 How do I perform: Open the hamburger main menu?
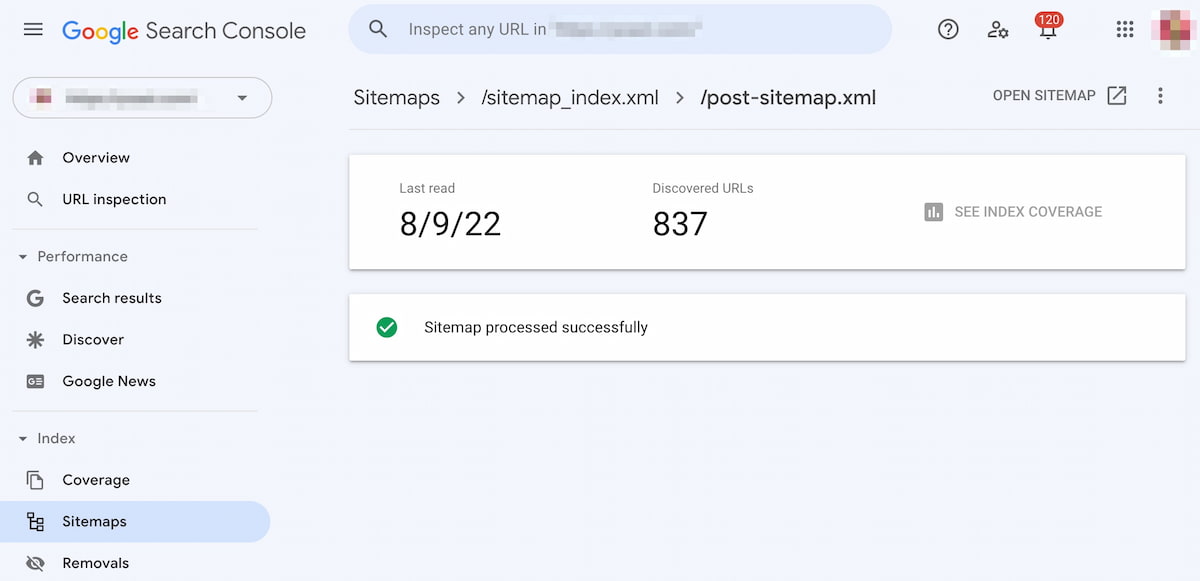click(33, 30)
